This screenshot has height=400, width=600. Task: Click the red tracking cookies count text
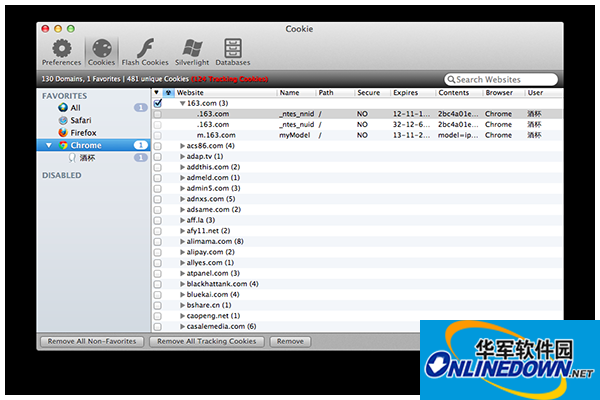point(229,79)
